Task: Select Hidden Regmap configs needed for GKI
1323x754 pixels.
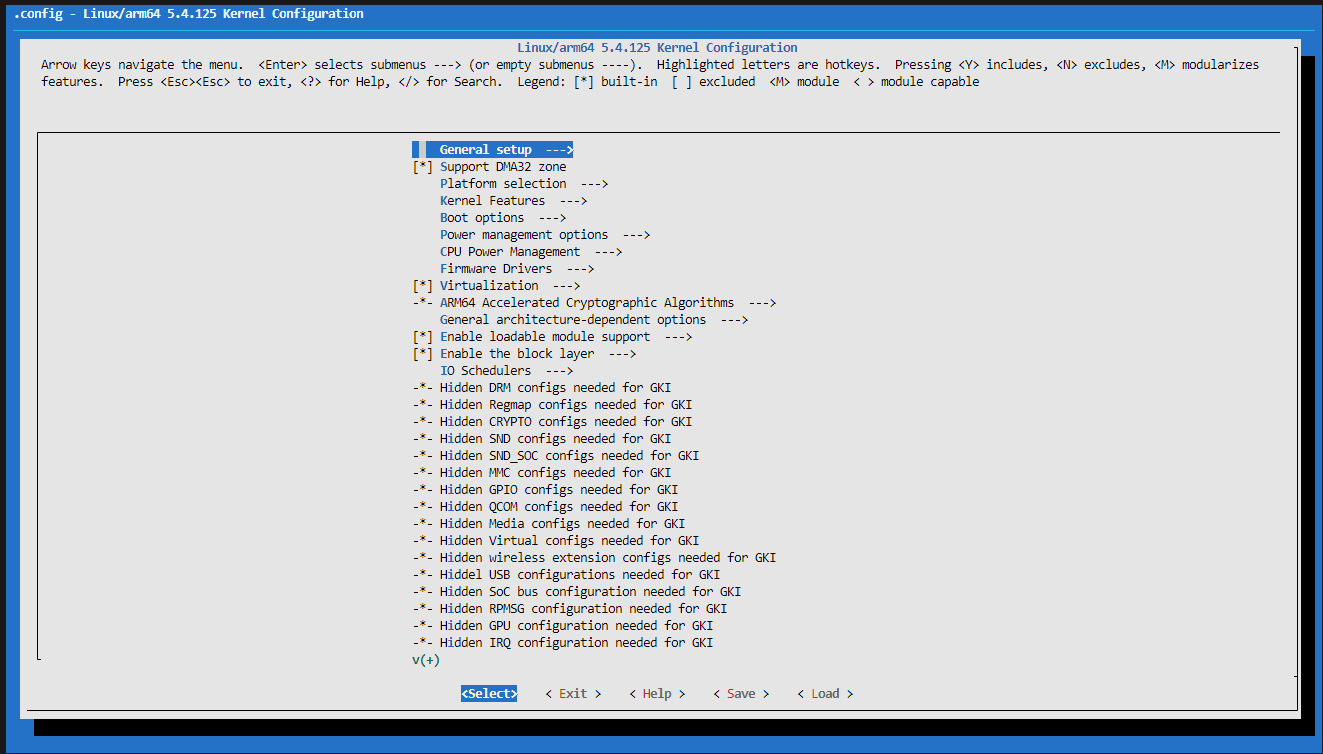Action: pyautogui.click(x=552, y=405)
